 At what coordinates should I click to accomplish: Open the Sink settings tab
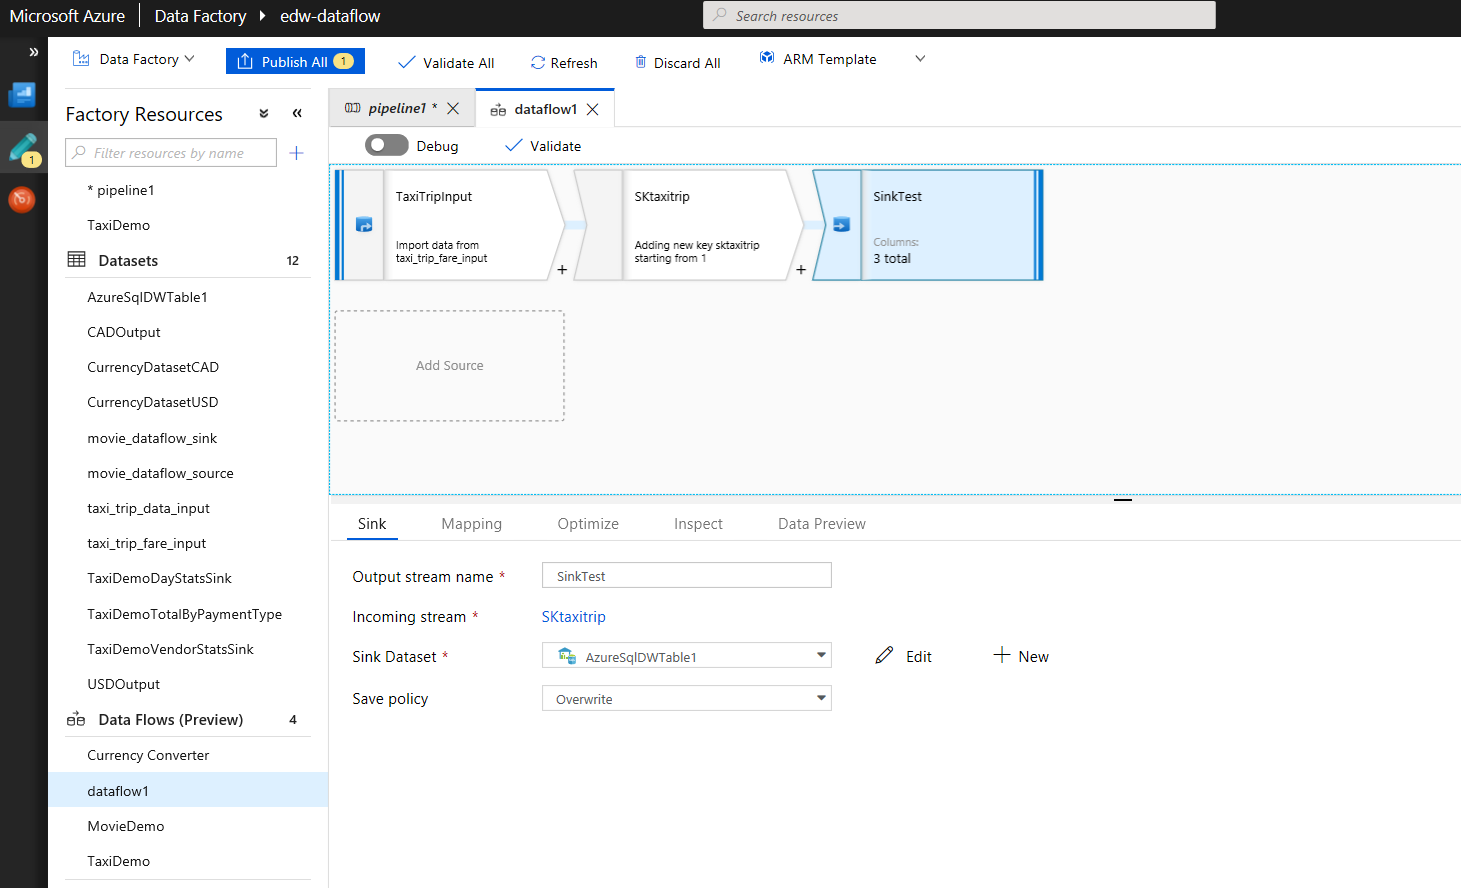click(x=372, y=524)
